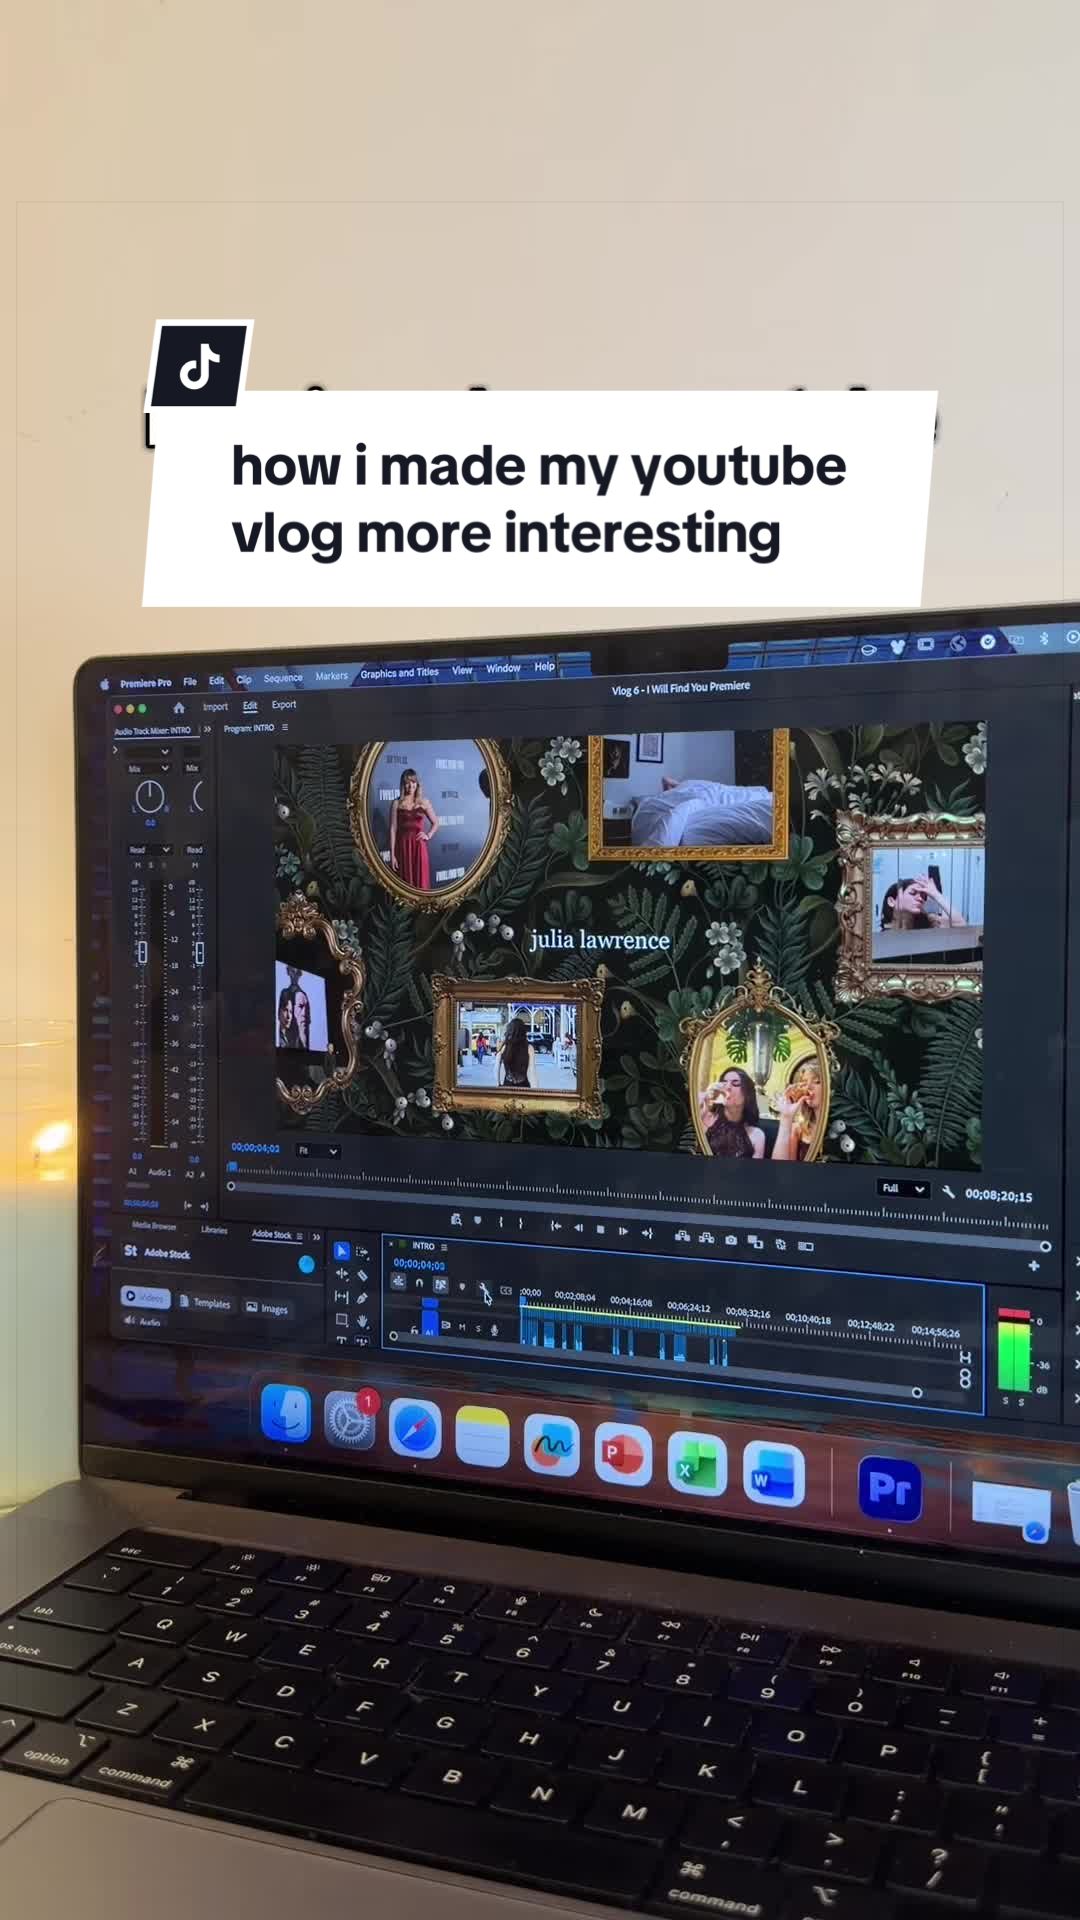Click the second track volume fader handle
Image resolution: width=1080 pixels, height=1920 pixels.
click(199, 953)
